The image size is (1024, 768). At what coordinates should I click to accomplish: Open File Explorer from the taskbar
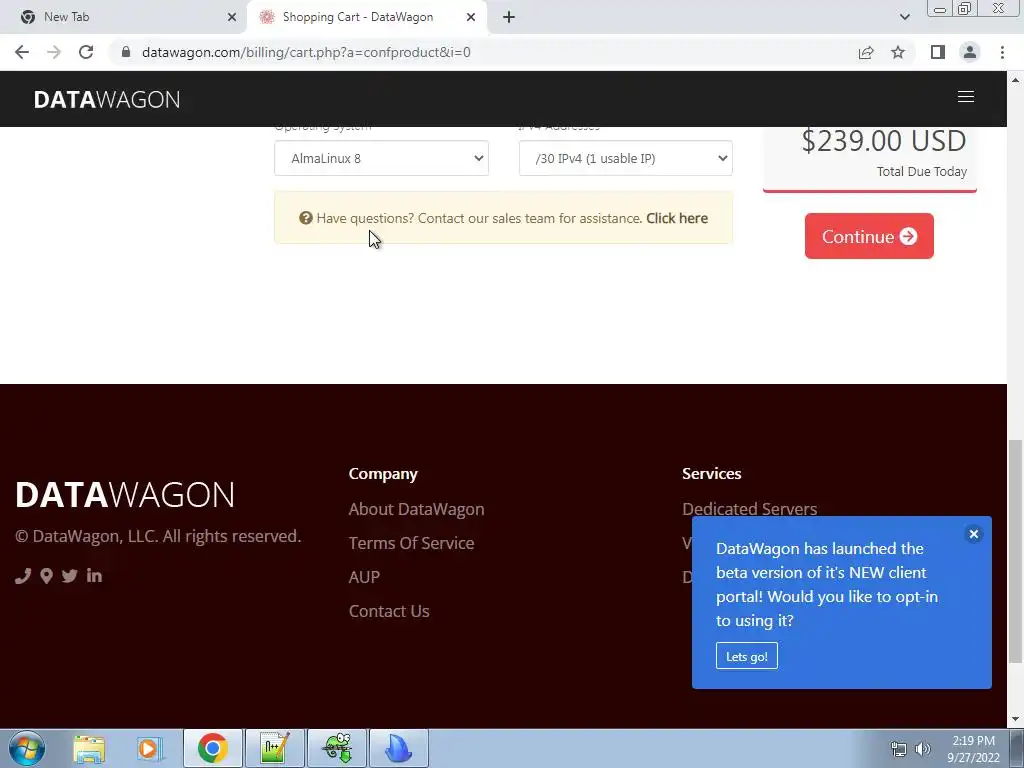[x=89, y=749]
